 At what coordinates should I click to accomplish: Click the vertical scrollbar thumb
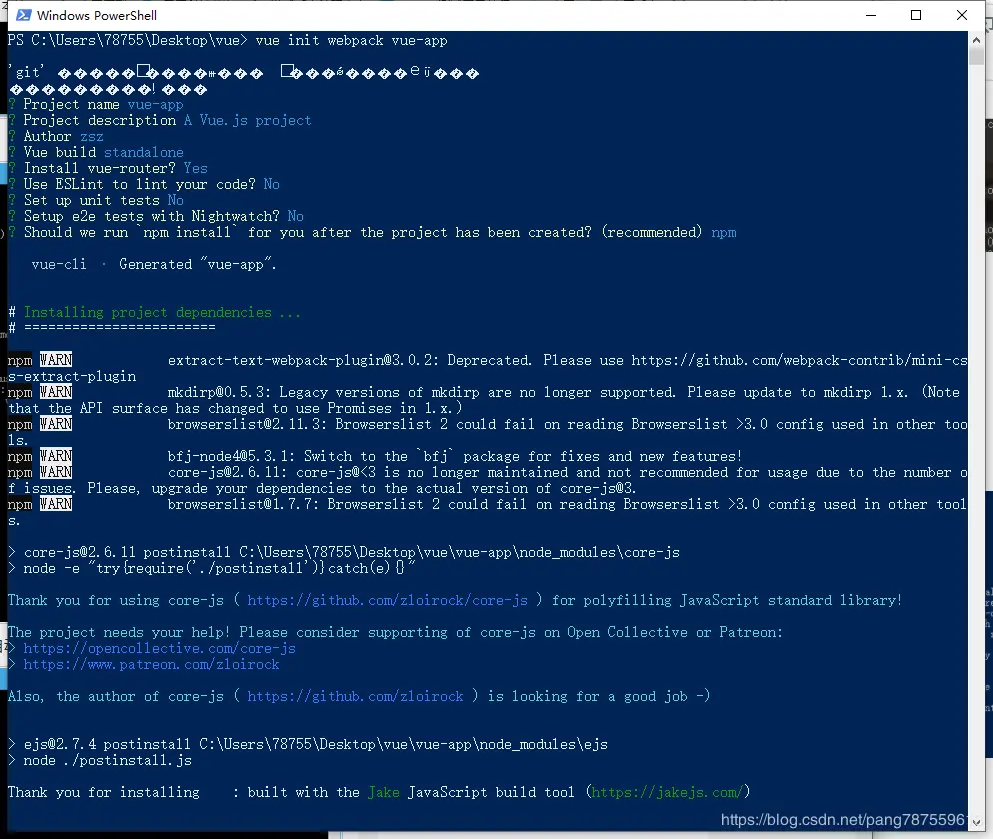click(x=976, y=56)
